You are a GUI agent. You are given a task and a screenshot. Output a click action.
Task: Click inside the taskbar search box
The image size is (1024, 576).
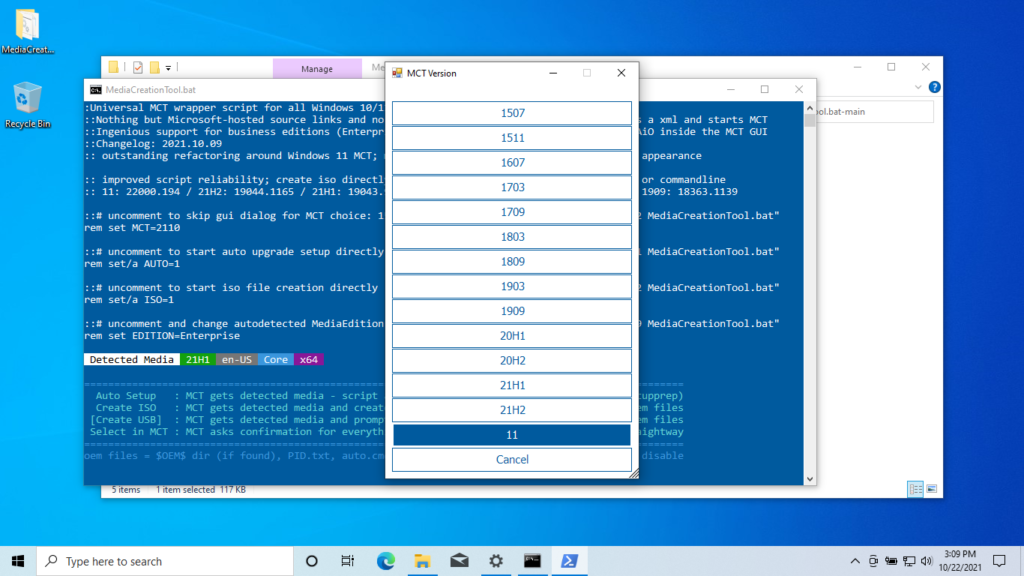point(165,560)
